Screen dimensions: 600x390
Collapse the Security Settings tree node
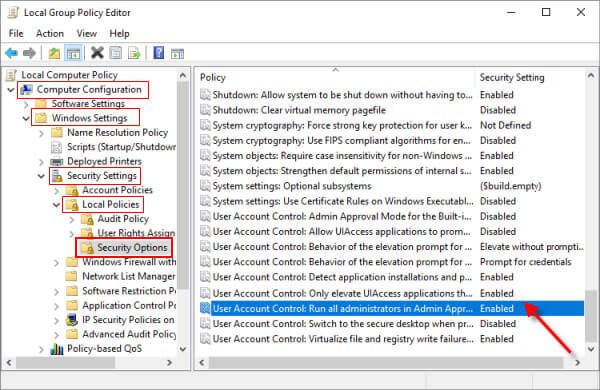41,176
